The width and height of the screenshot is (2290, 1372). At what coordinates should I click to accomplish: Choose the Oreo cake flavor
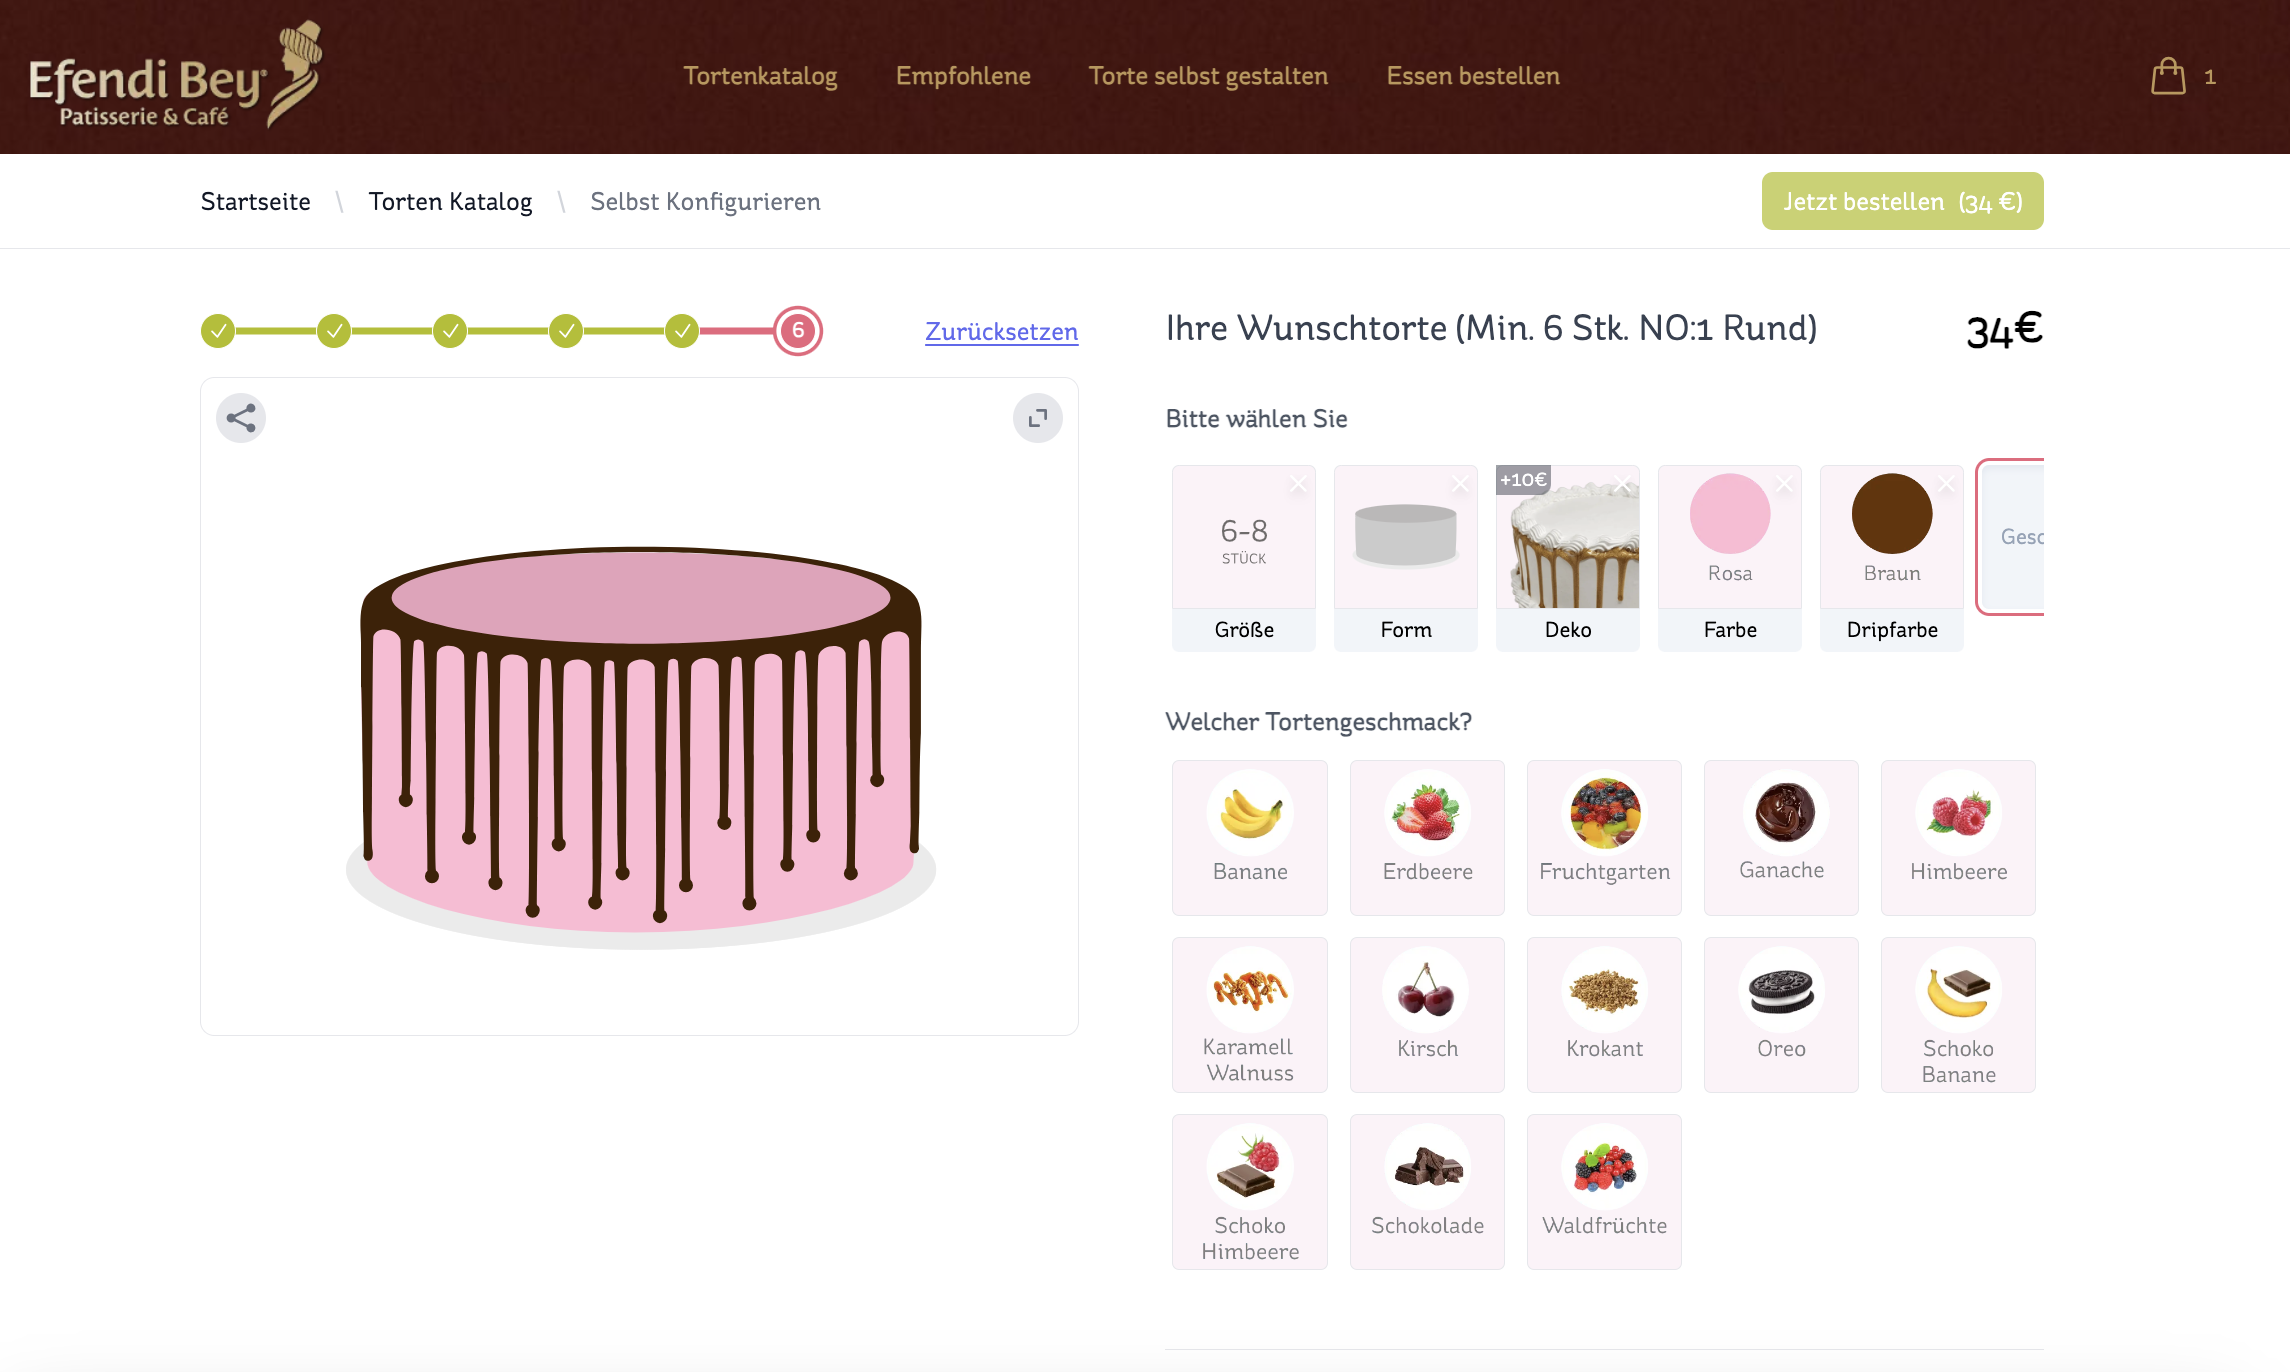pos(1780,1014)
